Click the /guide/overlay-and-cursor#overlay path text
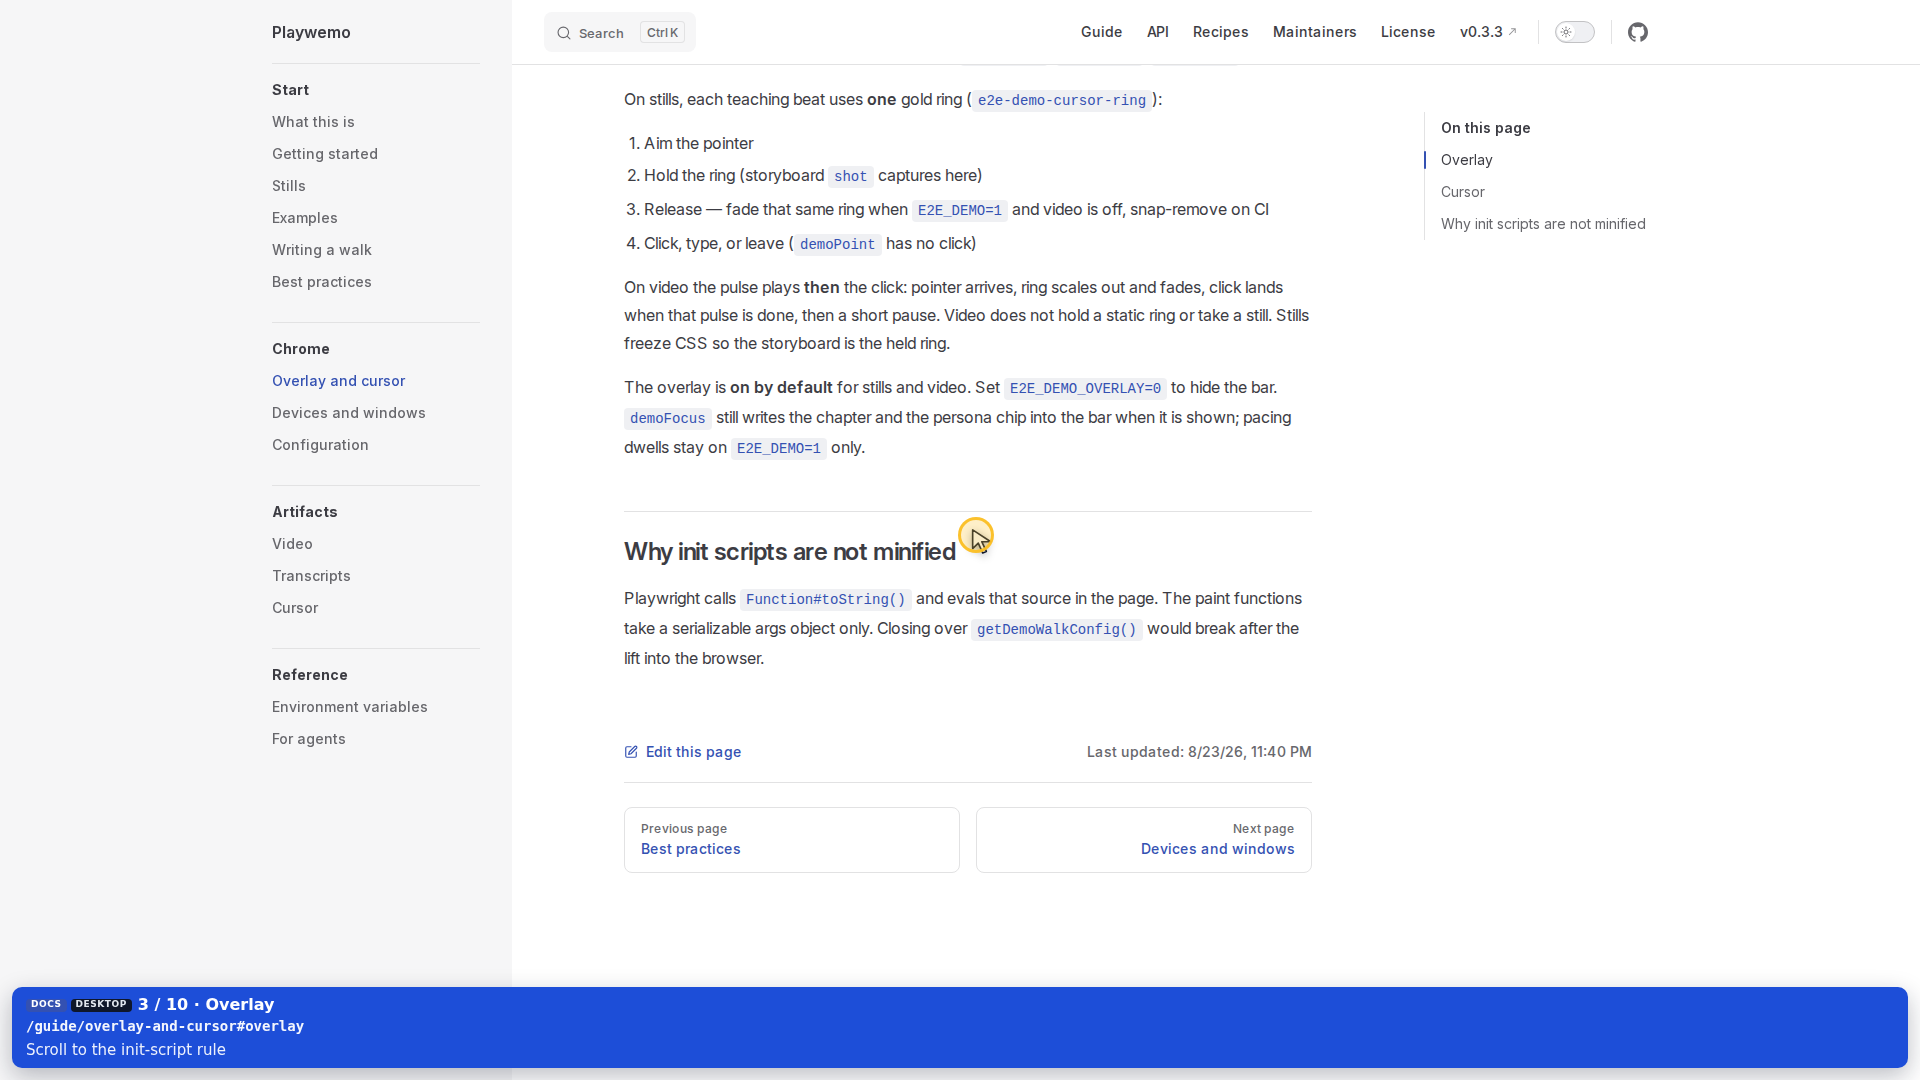The height and width of the screenshot is (1080, 1920). click(x=165, y=1026)
